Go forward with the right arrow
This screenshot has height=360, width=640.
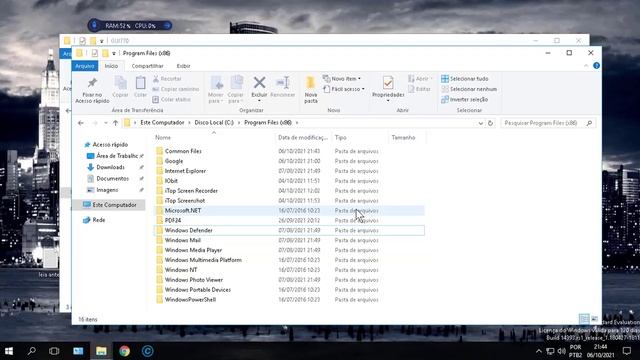click(x=95, y=123)
